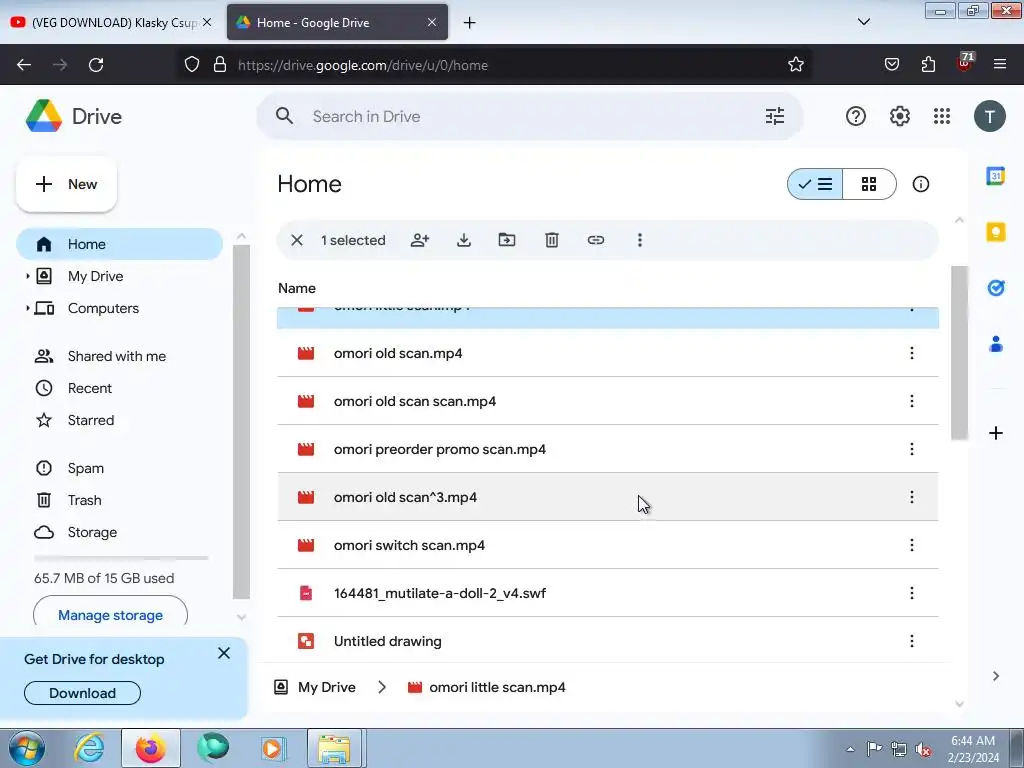Switch to list layout view
Screen dimensions: 1024x768
815,184
